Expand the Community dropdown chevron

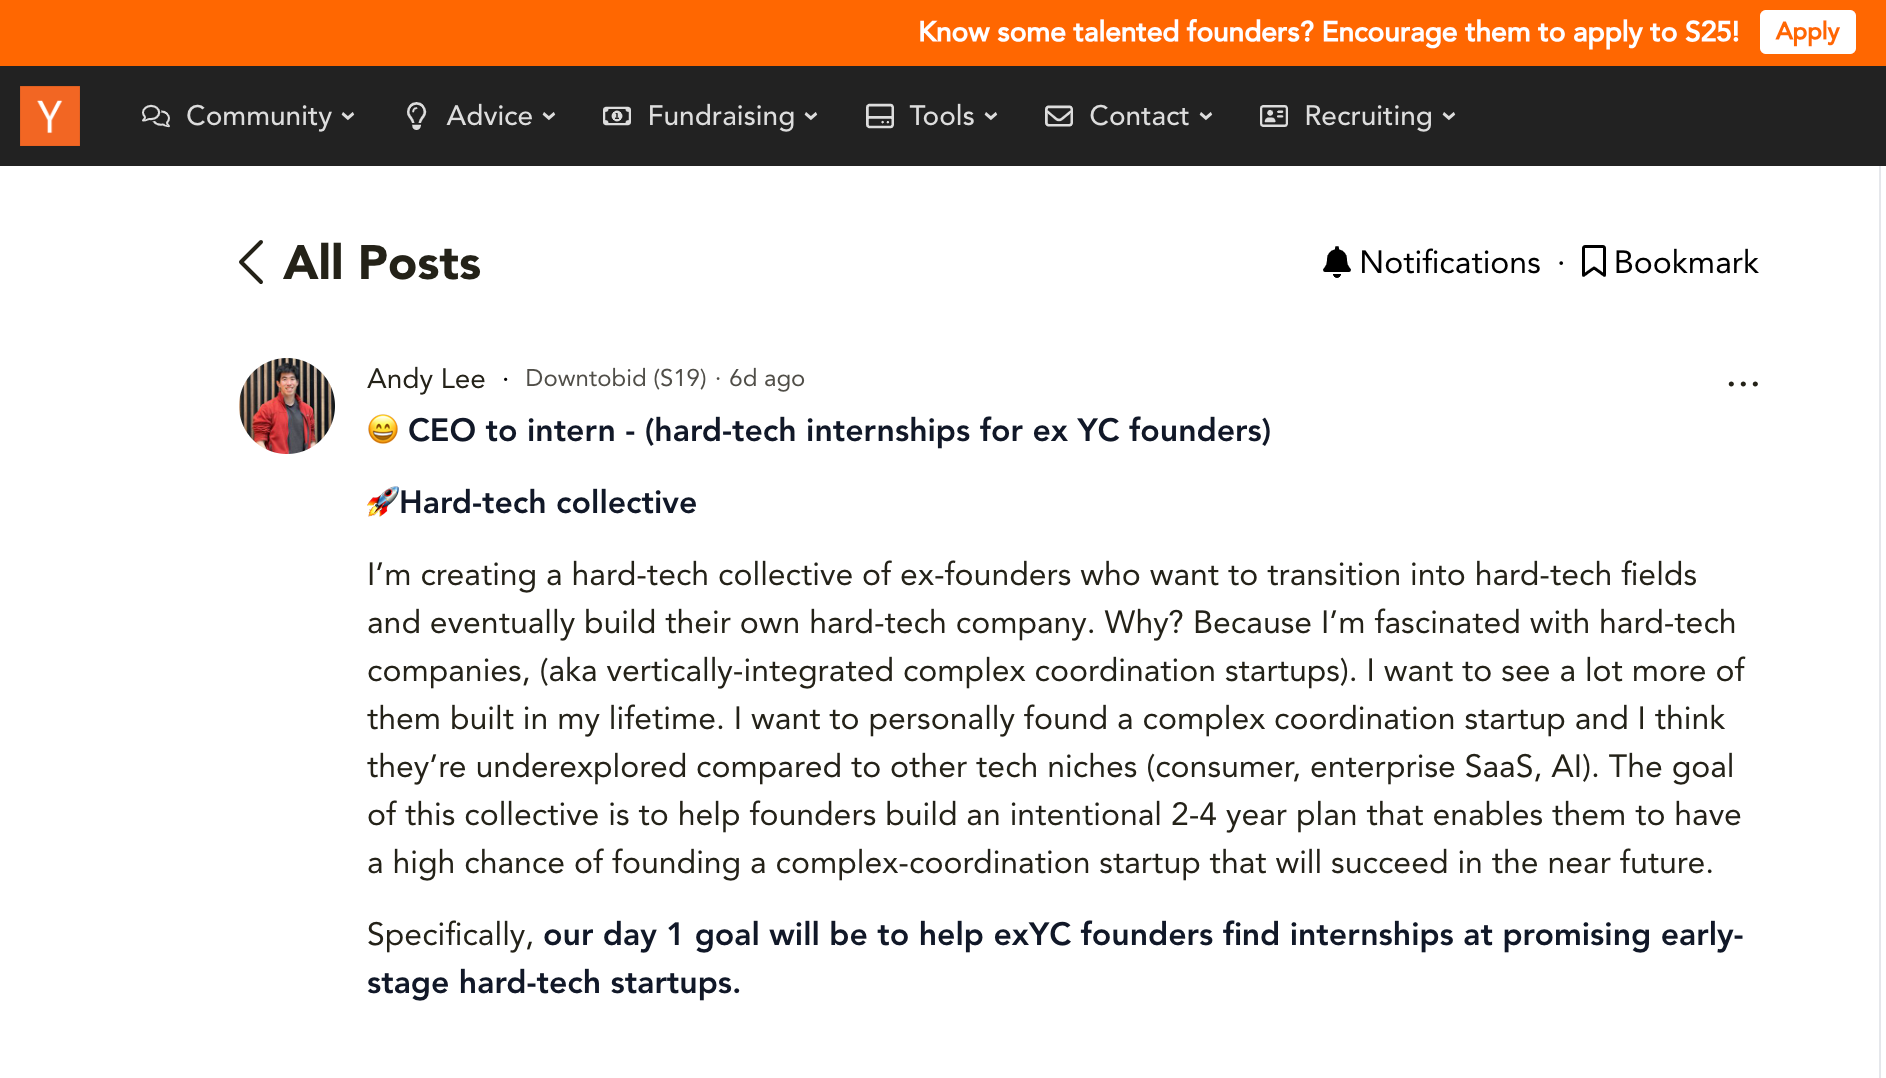coord(348,117)
